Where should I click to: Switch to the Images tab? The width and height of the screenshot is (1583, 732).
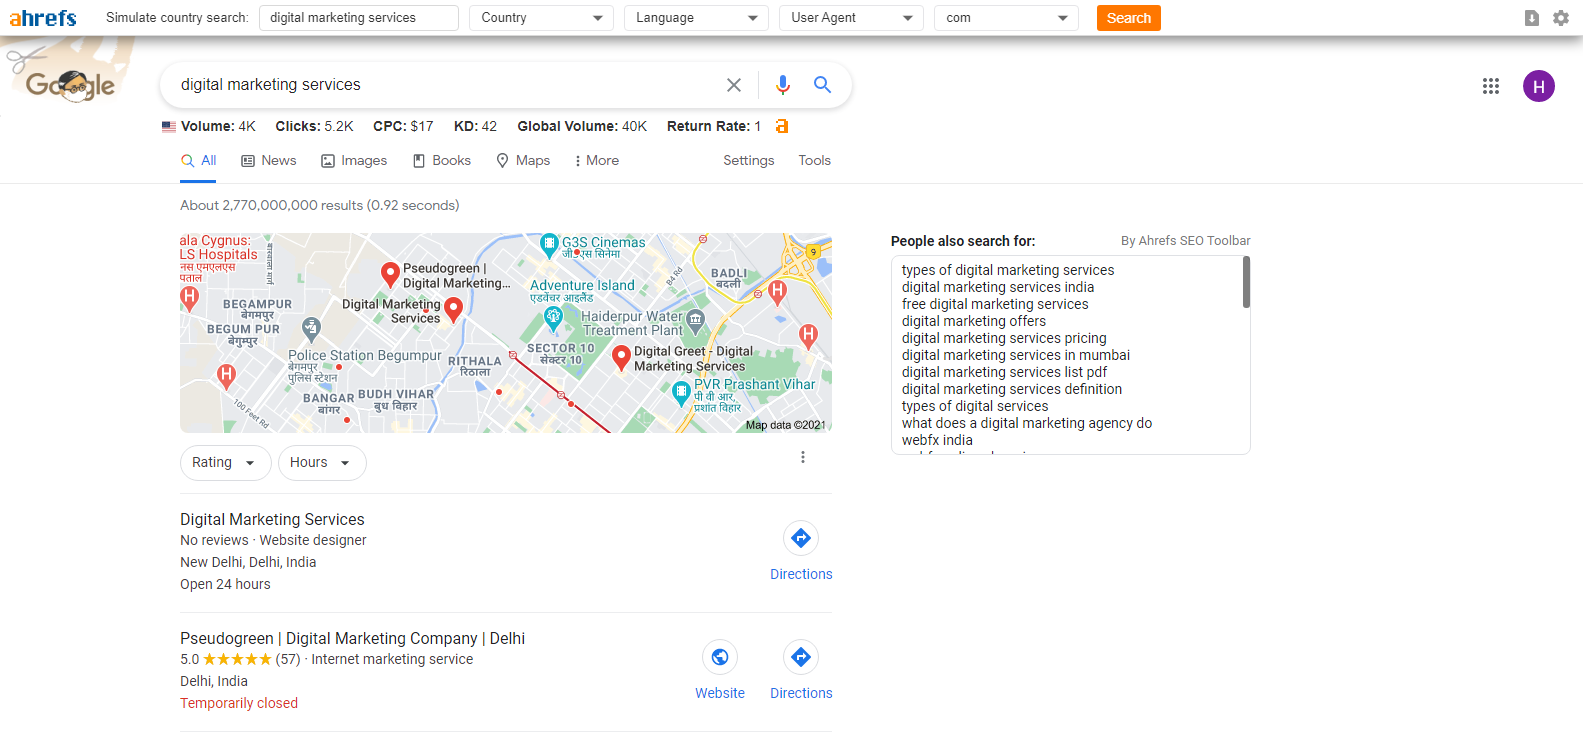(354, 160)
